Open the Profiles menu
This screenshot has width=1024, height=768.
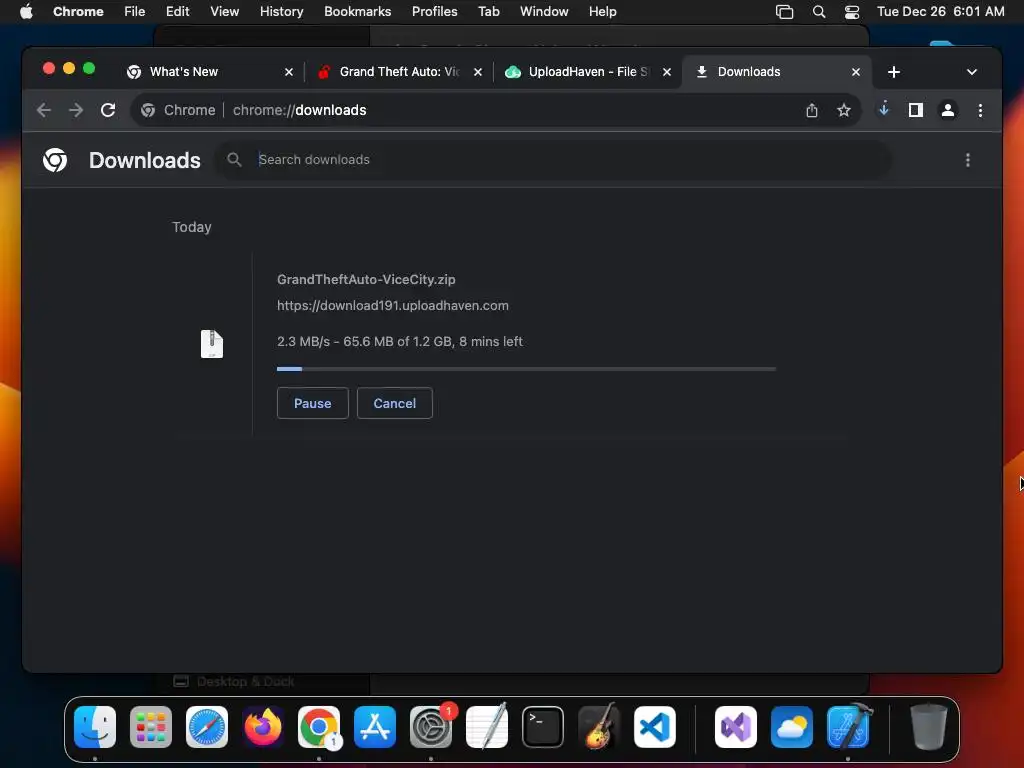pos(434,12)
